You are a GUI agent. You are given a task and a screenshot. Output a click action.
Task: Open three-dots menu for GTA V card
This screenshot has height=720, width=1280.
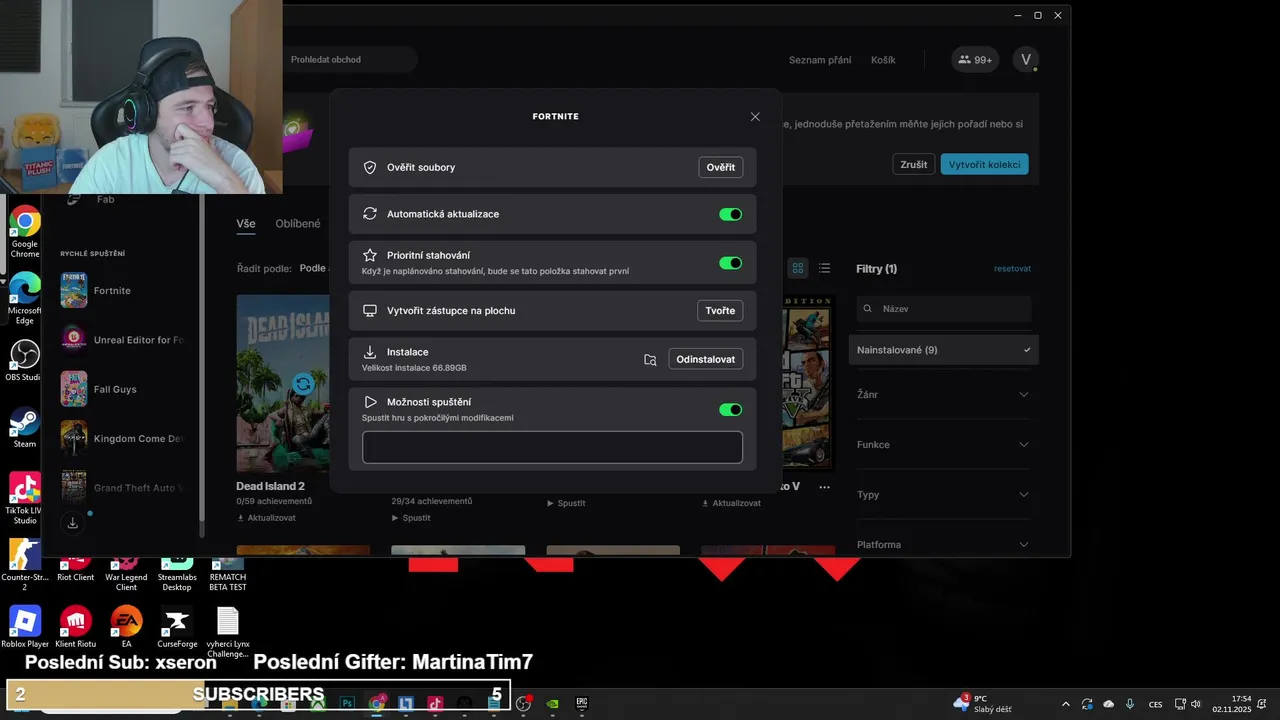tap(824, 487)
